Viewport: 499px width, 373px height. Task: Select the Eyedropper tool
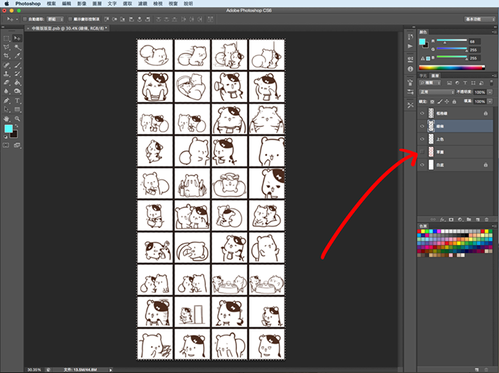17,56
